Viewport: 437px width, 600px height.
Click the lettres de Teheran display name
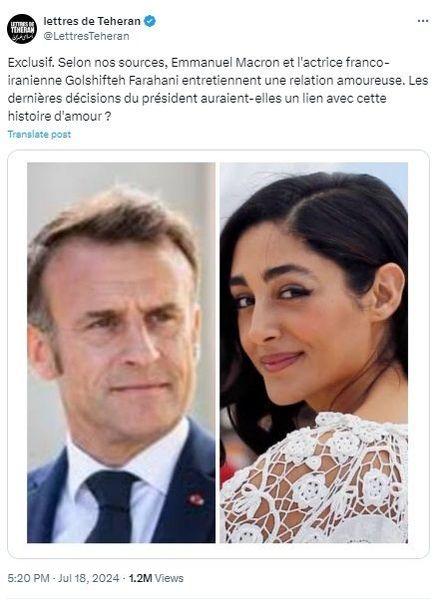tap(92, 21)
